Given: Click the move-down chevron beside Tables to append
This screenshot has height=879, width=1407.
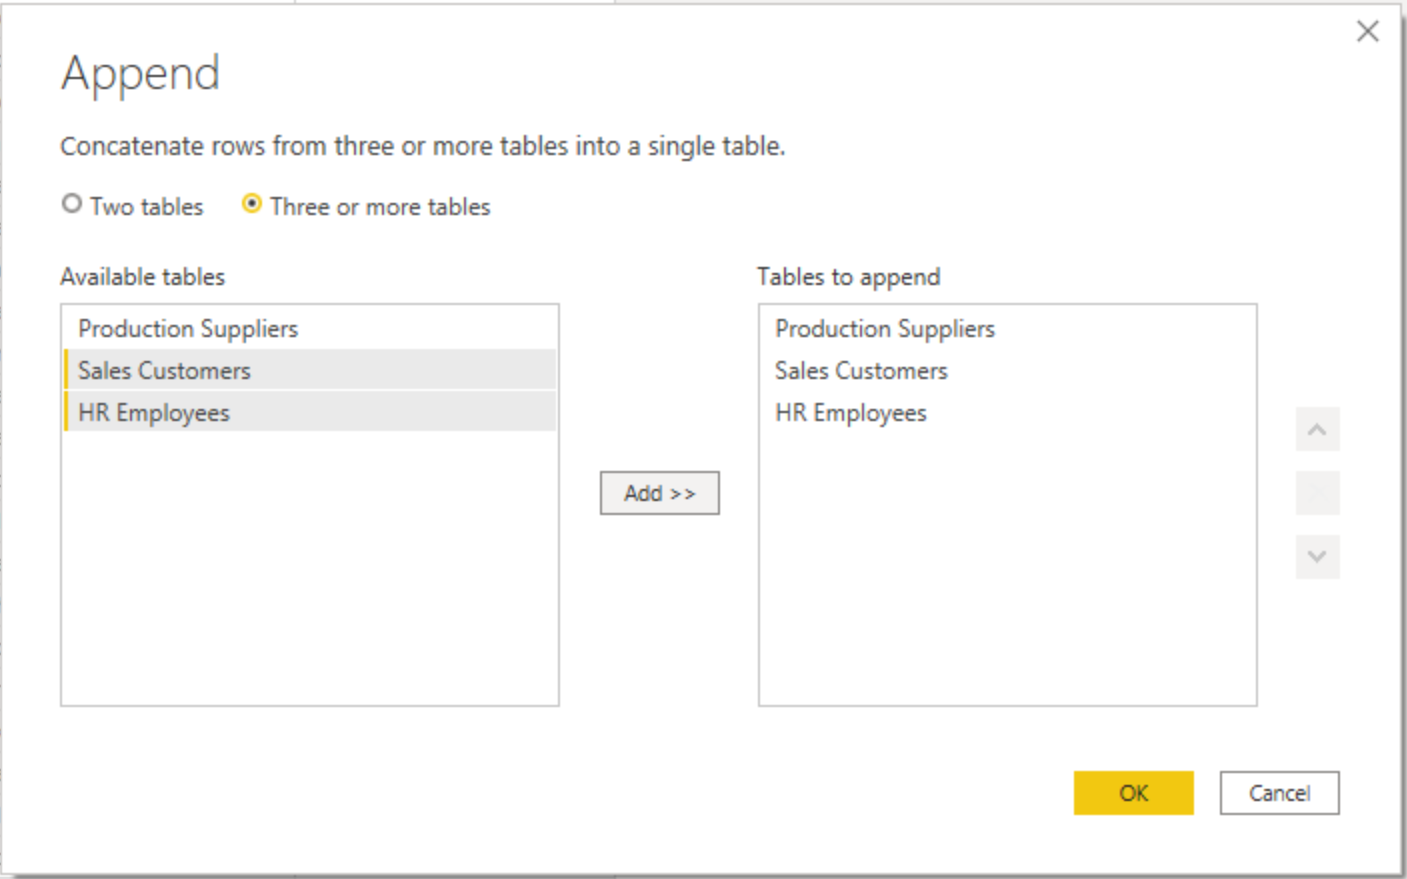Looking at the screenshot, I should pos(1317,557).
